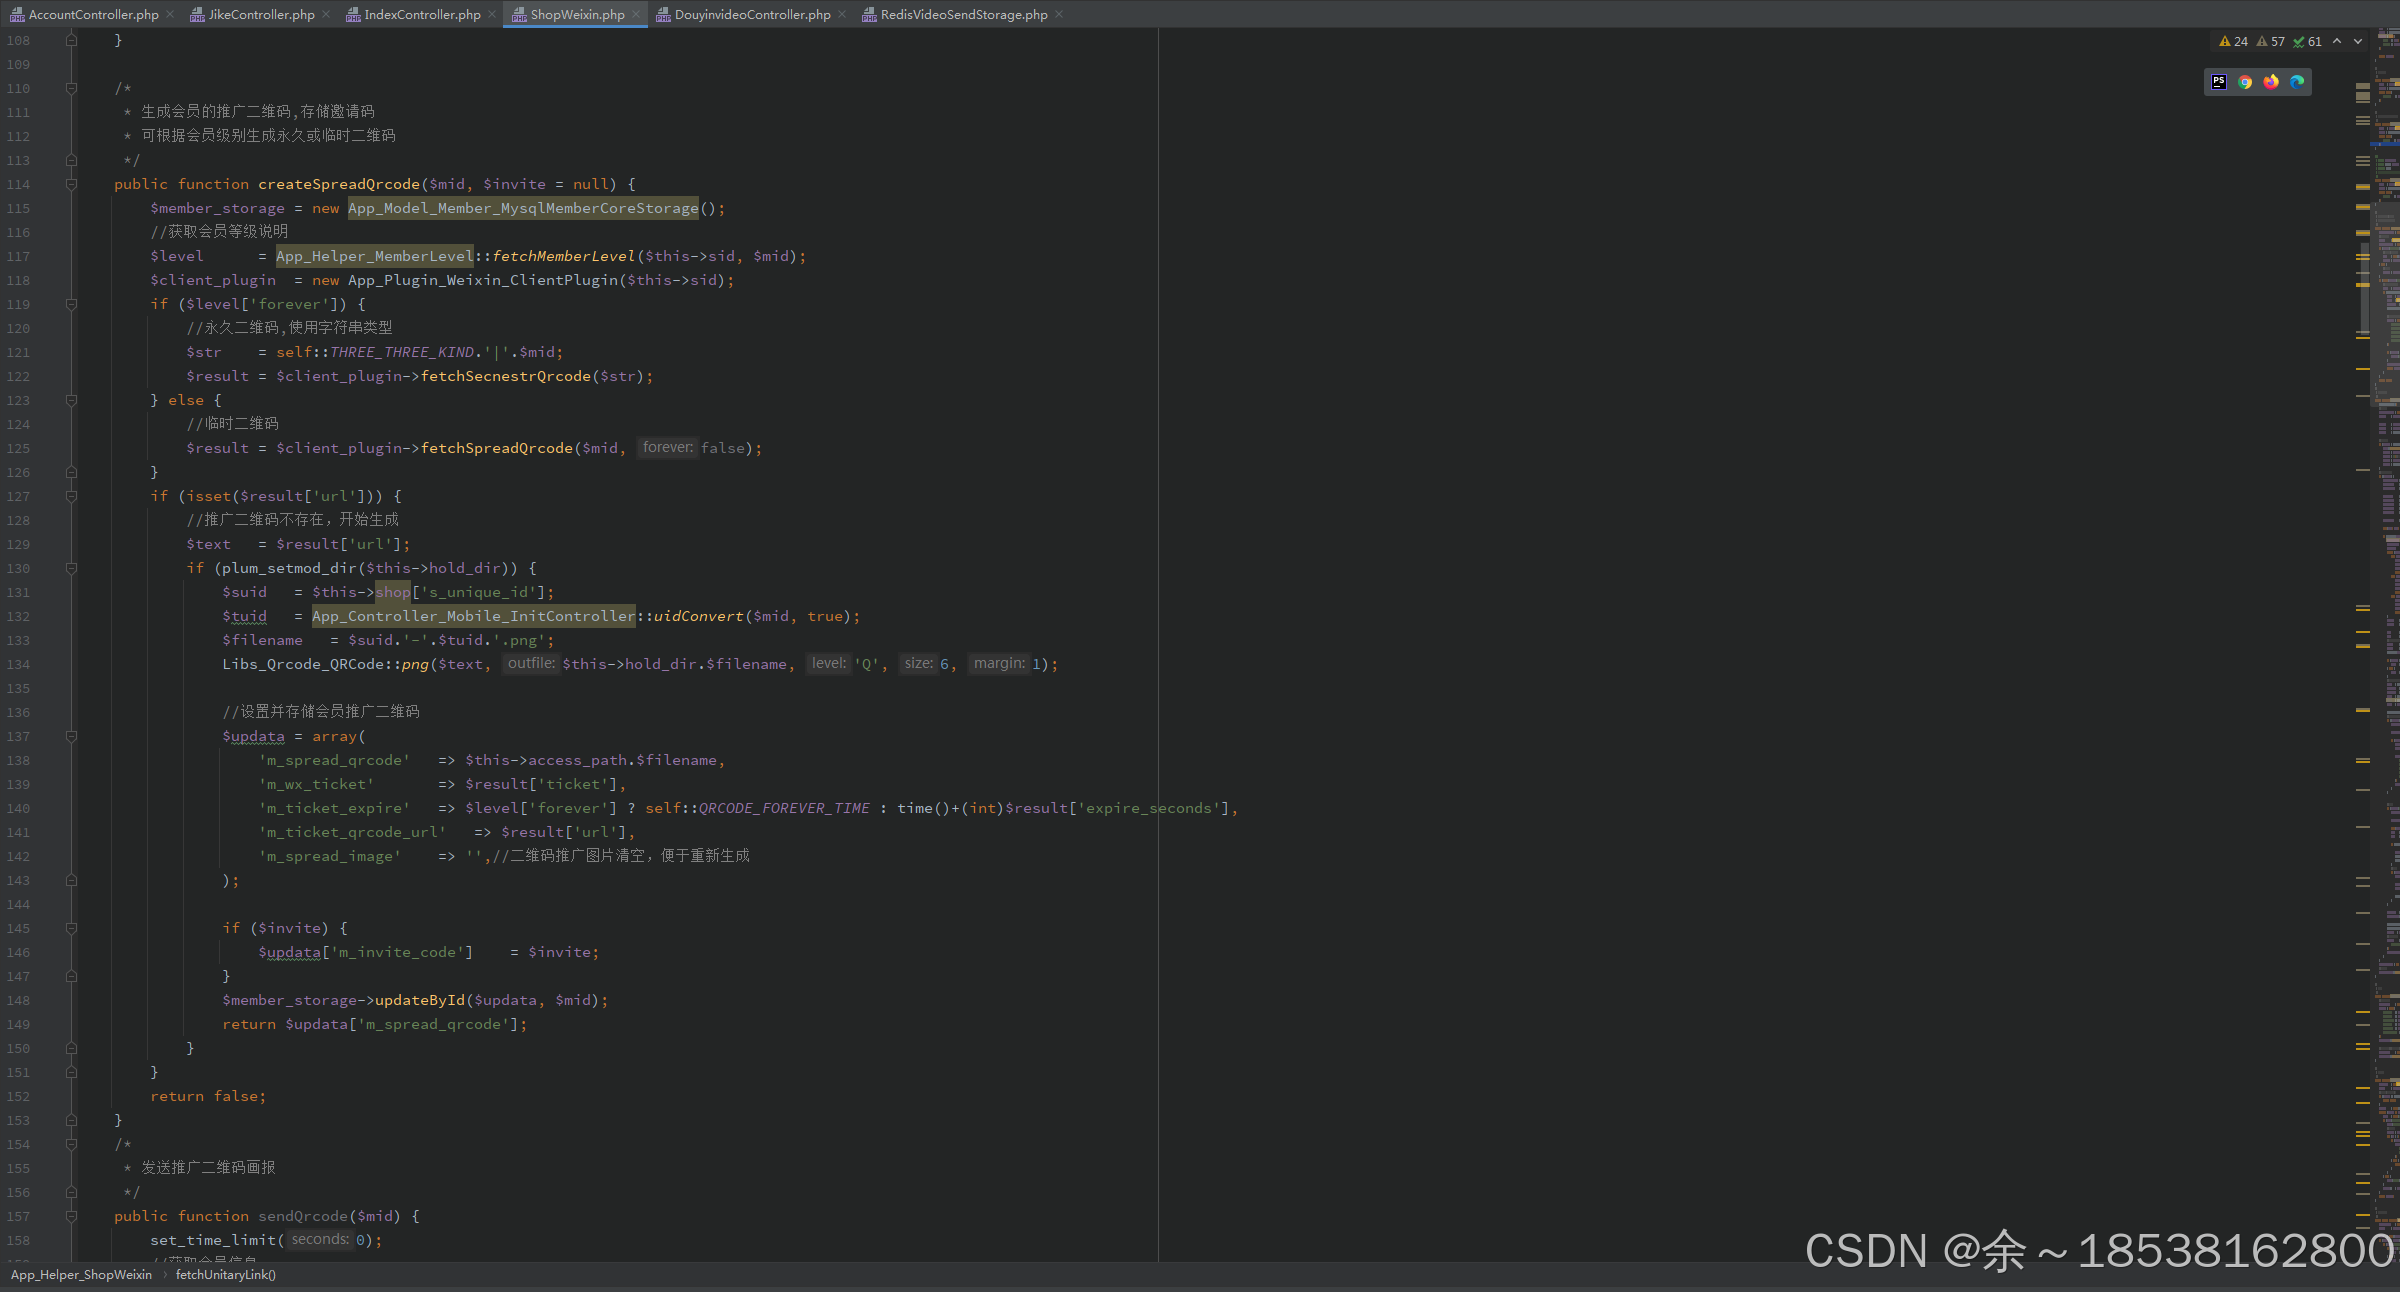Screen dimensions: 2400x1292
Task: Collapse the $updata array fold marker
Action: click(x=71, y=736)
